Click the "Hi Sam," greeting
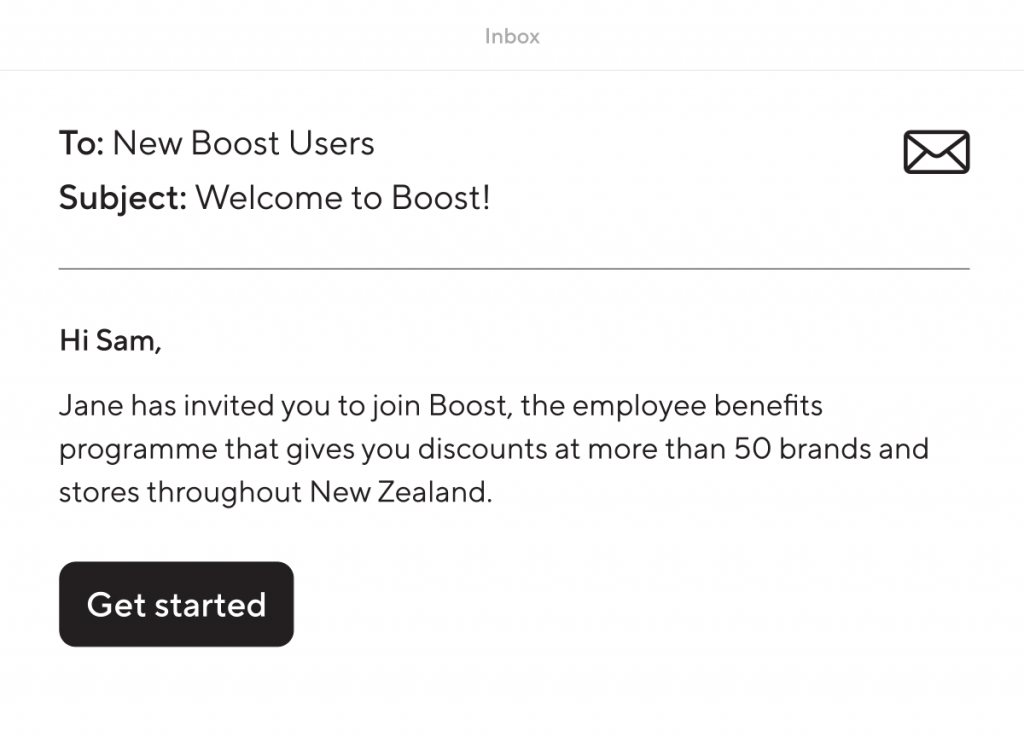The height and width of the screenshot is (737, 1024). (110, 341)
